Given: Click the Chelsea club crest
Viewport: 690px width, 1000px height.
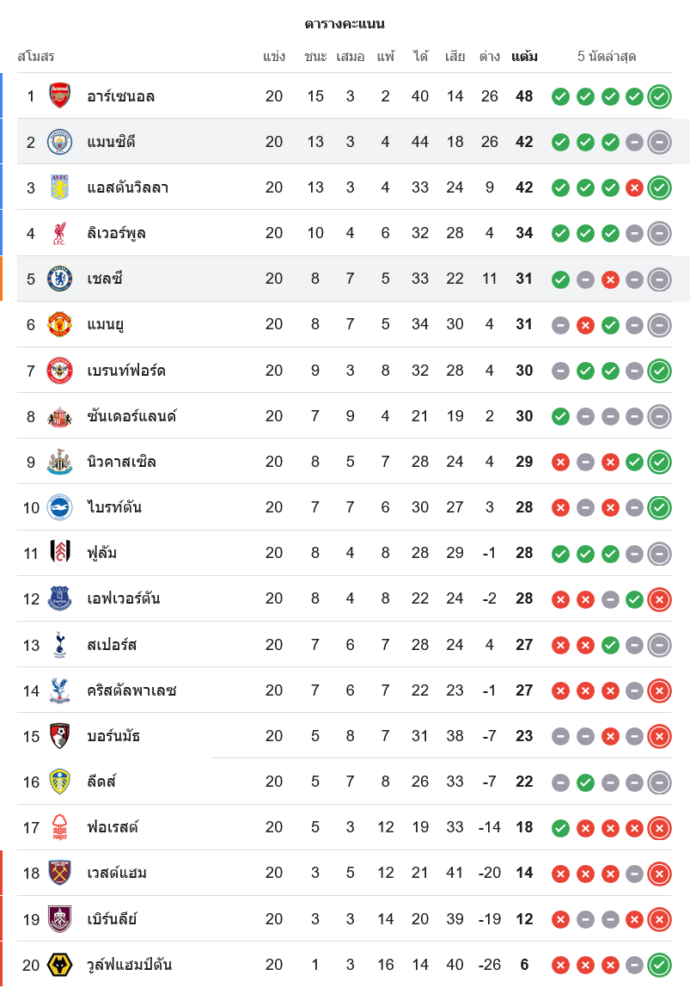Looking at the screenshot, I should (60, 279).
